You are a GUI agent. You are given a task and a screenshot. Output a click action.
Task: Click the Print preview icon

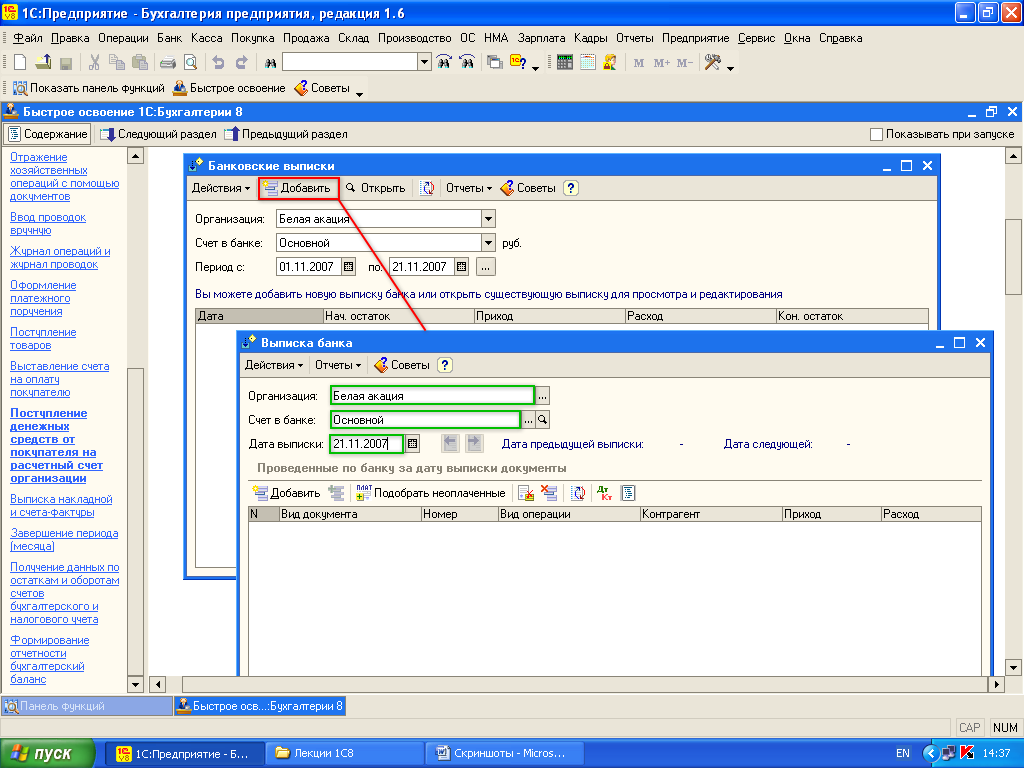191,63
